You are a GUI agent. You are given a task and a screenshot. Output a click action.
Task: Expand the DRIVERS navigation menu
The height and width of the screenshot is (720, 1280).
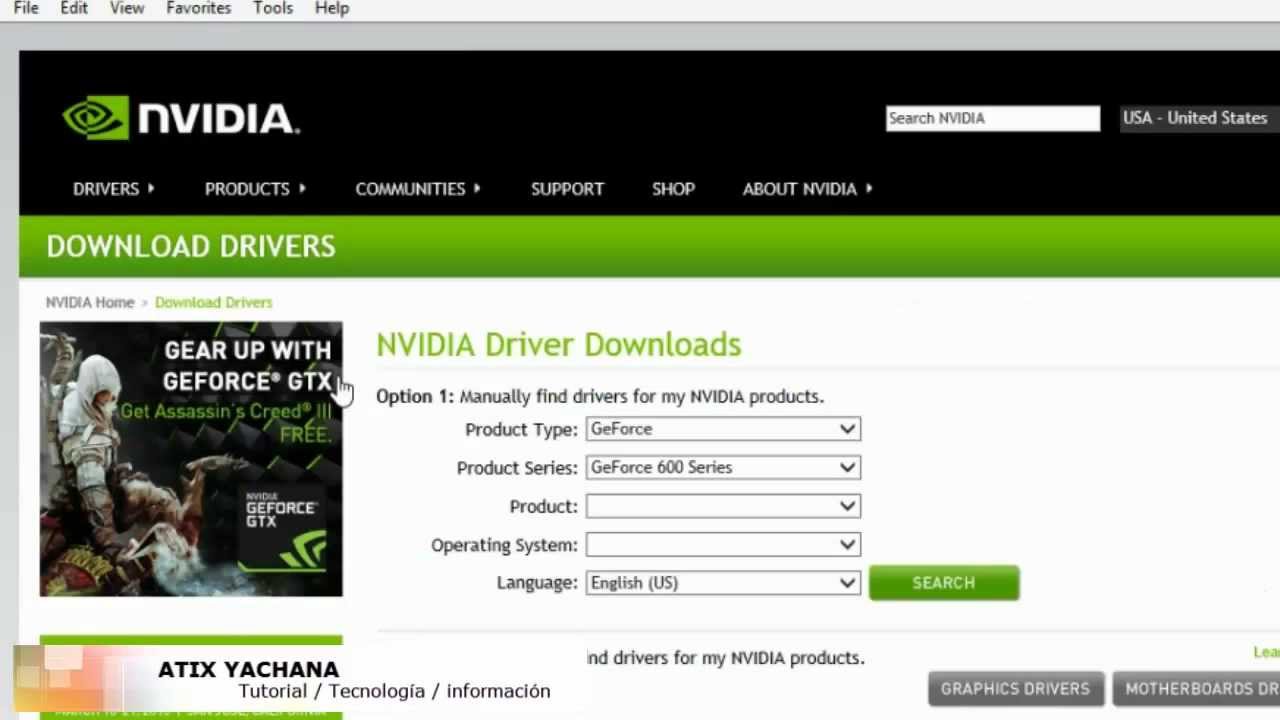(x=113, y=189)
